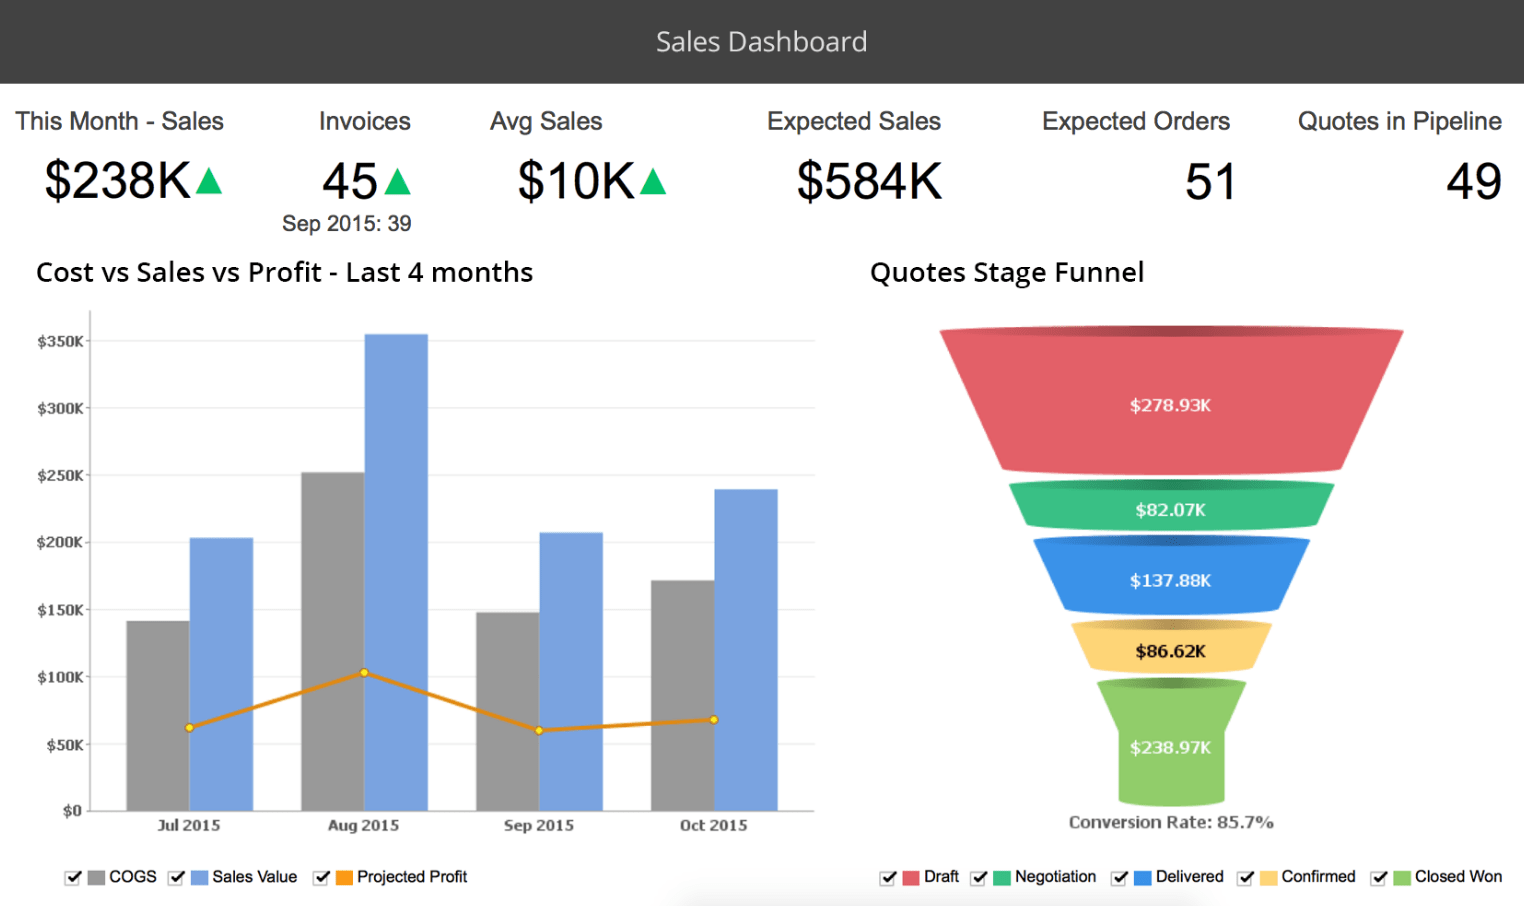Click the gray COGS legend color swatch
The height and width of the screenshot is (906, 1524).
coord(96,878)
